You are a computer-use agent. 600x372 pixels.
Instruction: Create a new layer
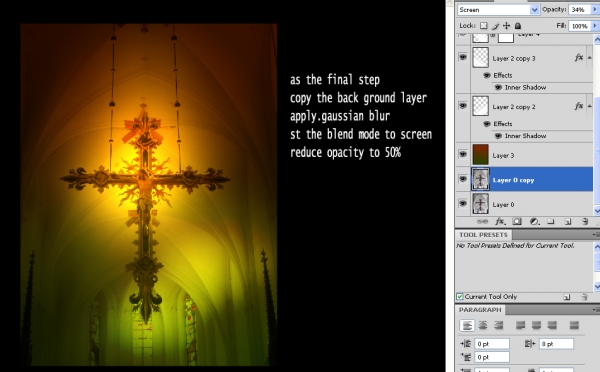[x=568, y=222]
